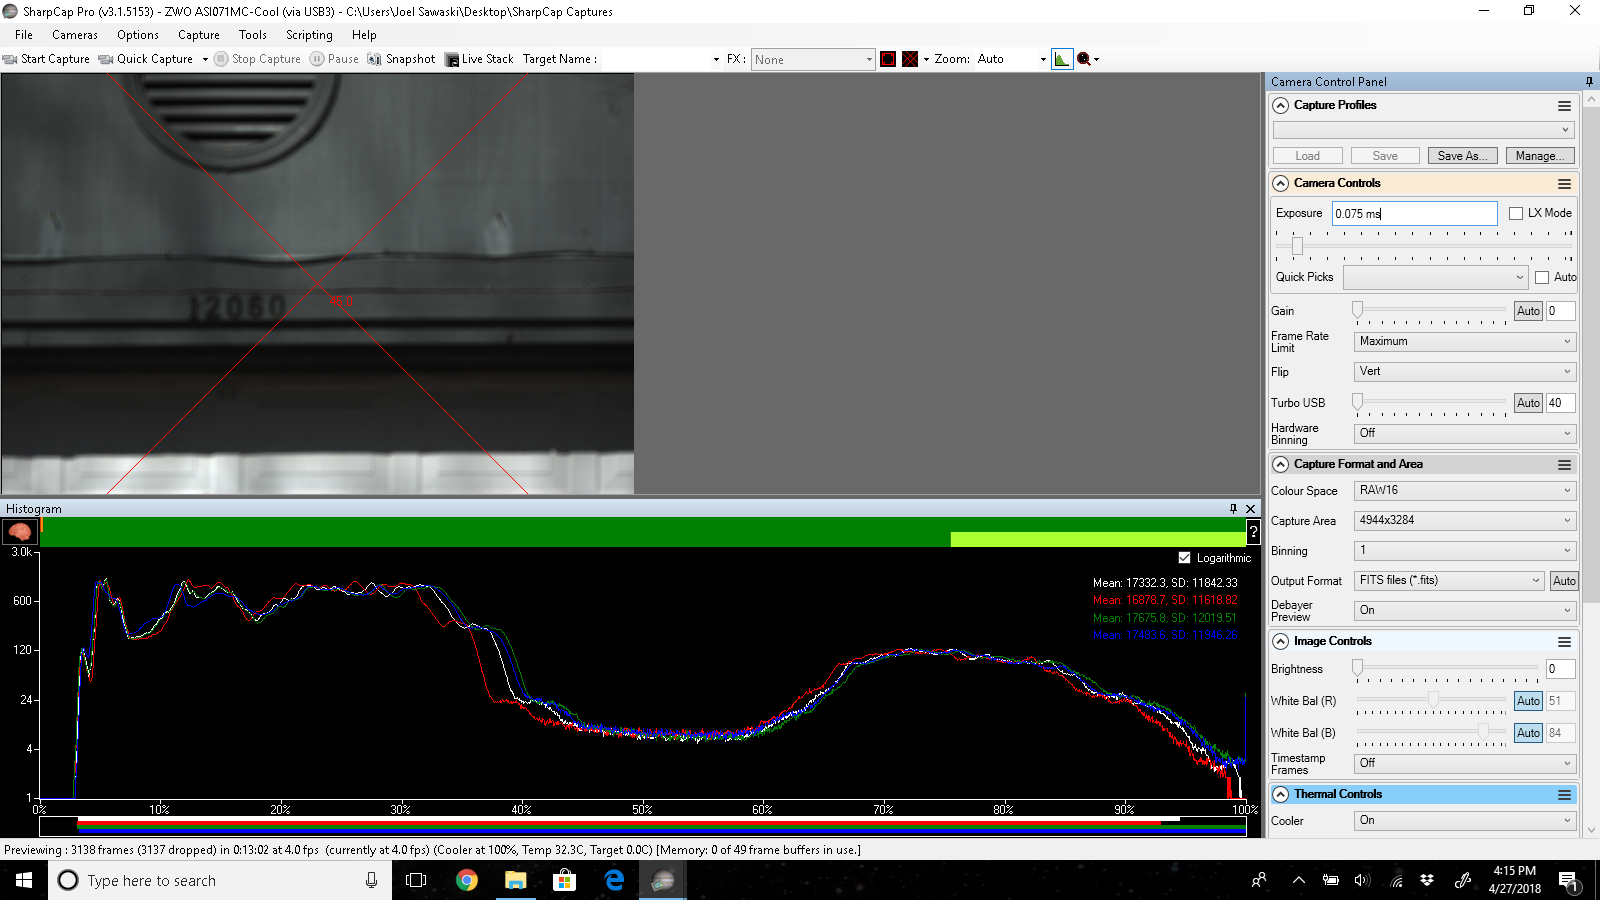1600x900 pixels.
Task: Open the File menu
Action: pos(24,34)
